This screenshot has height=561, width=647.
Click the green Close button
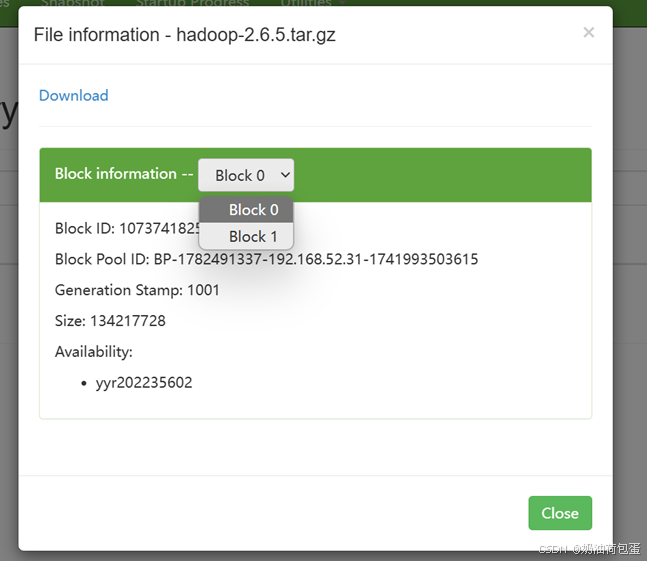click(x=560, y=513)
